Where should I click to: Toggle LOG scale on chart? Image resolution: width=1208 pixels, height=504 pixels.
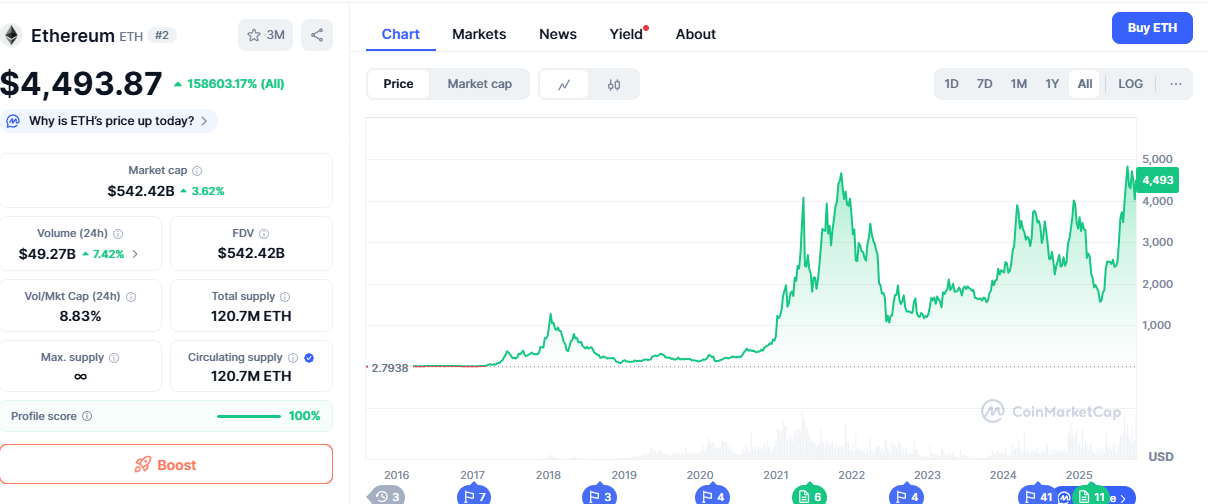pos(1130,84)
